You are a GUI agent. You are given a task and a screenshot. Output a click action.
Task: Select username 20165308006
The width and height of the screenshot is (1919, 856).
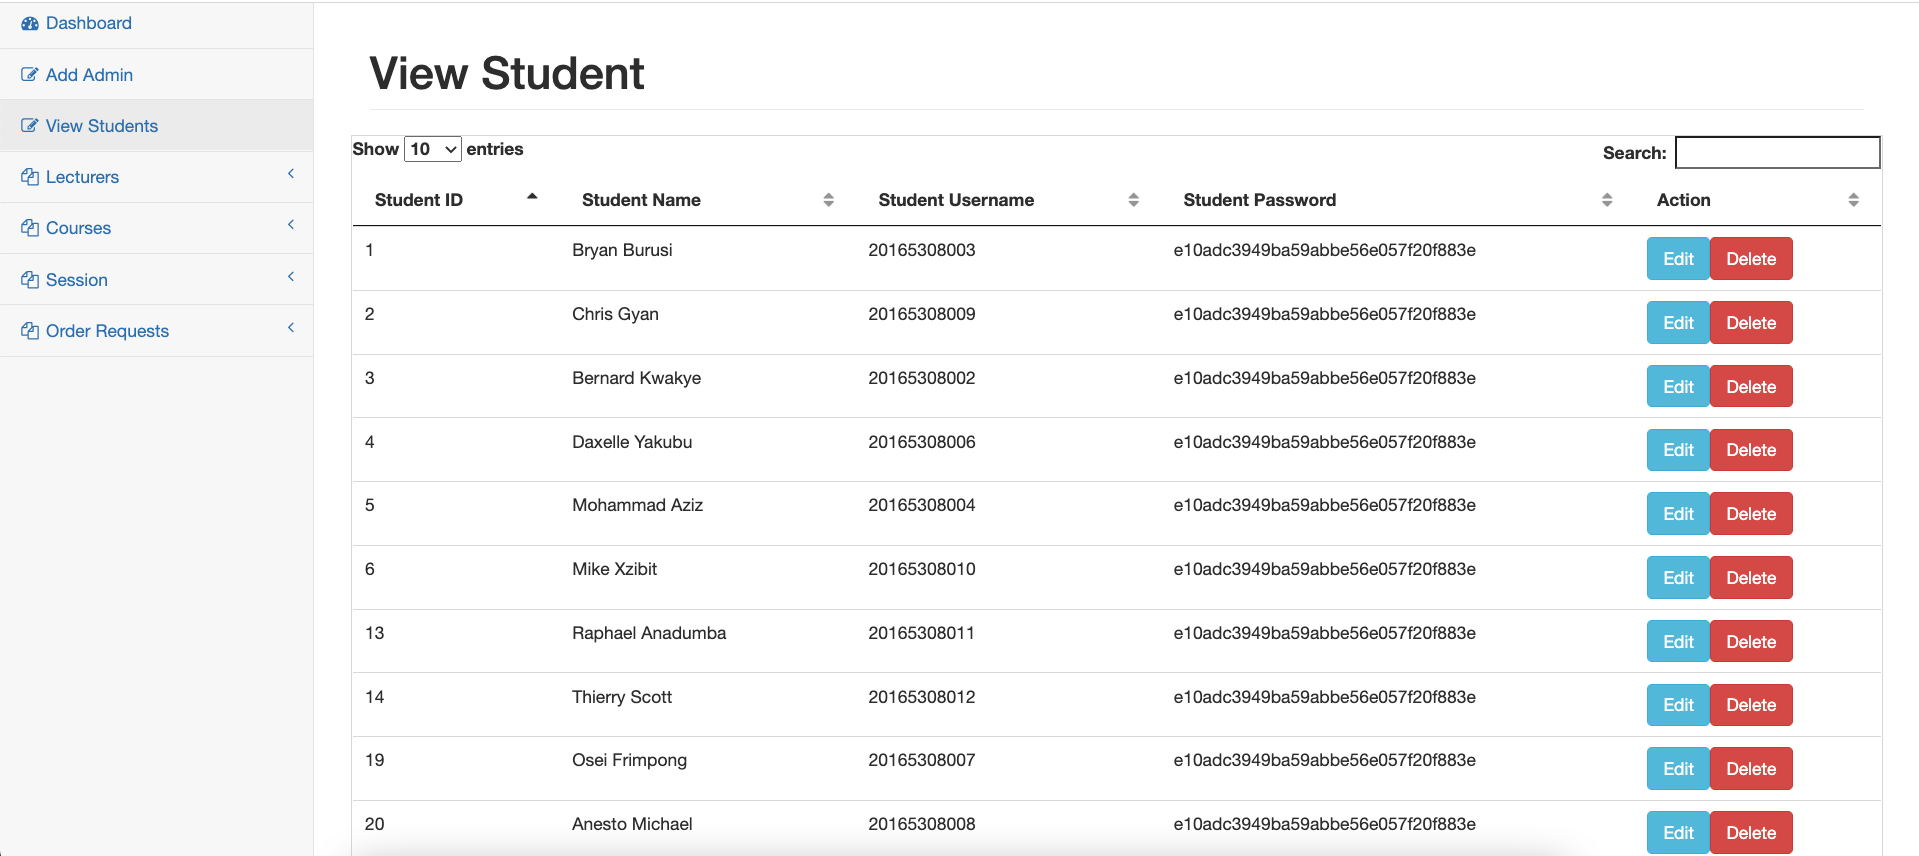pyautogui.click(x=921, y=442)
